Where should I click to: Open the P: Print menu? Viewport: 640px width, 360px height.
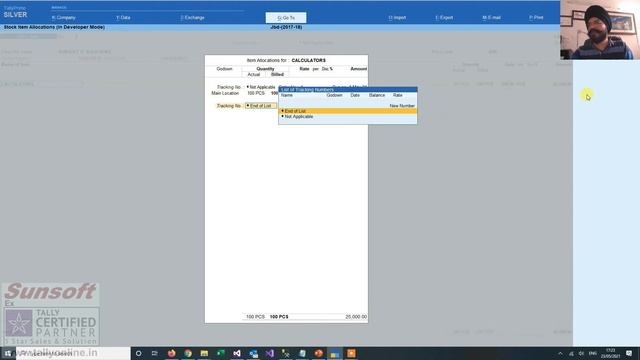click(x=536, y=18)
